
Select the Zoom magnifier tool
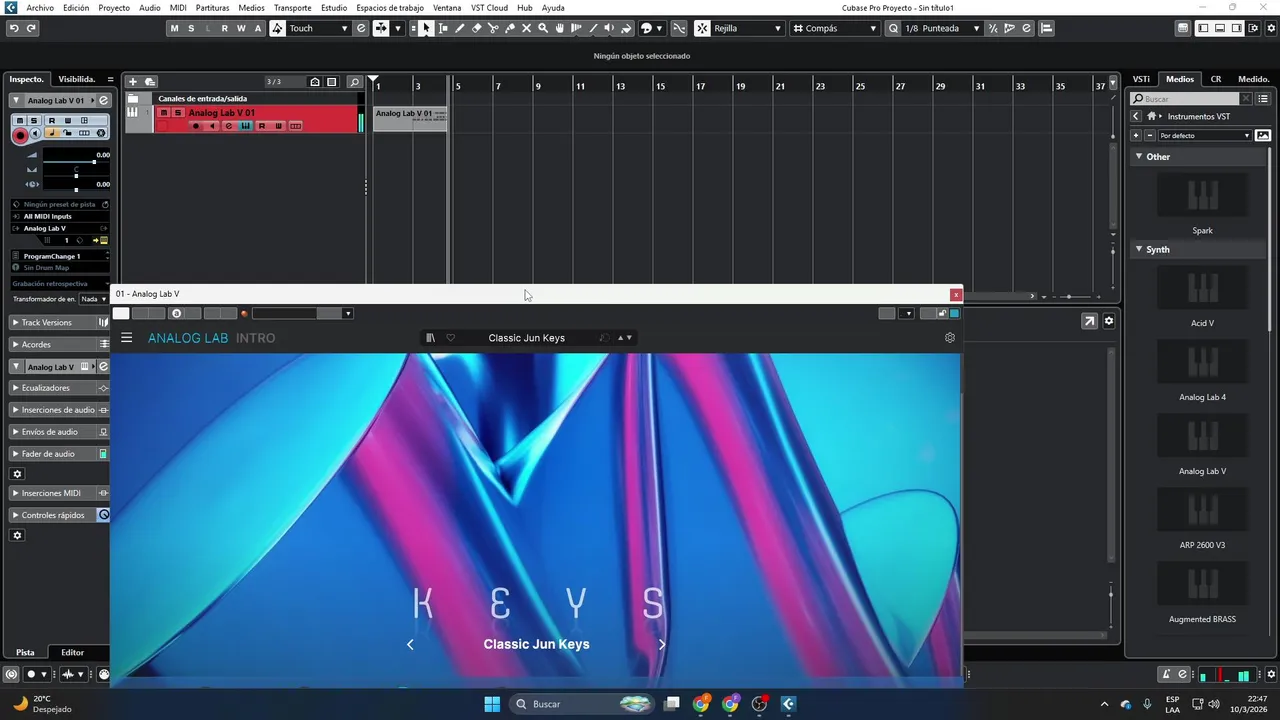point(543,28)
